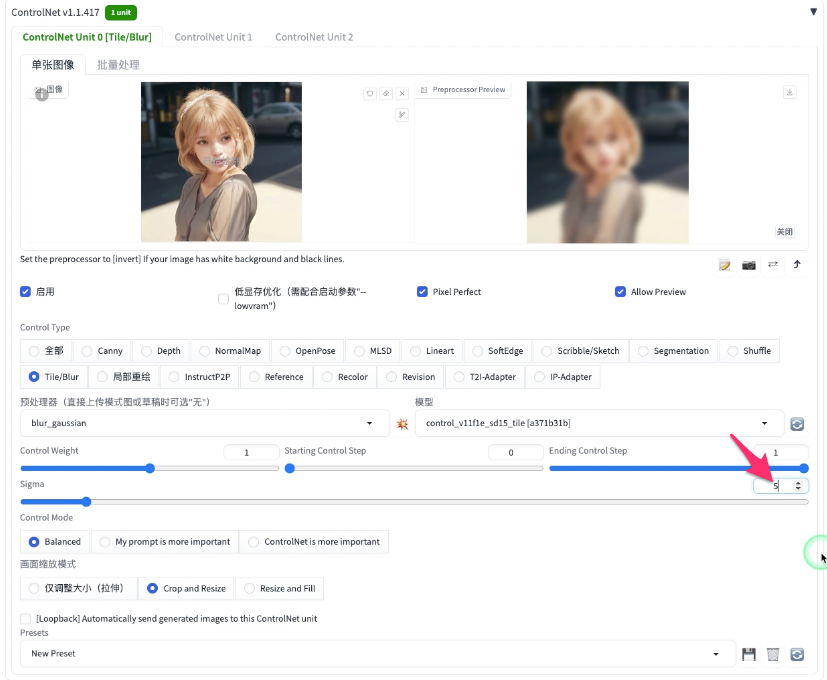Select MLSD control type
The image size is (827, 680).
pyautogui.click(x=373, y=351)
